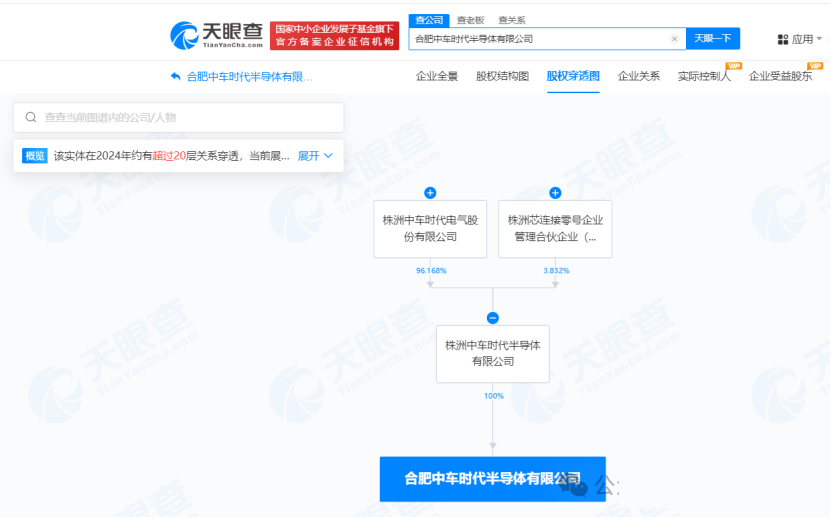This screenshot has width=831, height=518.
Task: Expand the overview with 展开
Action: (315, 156)
